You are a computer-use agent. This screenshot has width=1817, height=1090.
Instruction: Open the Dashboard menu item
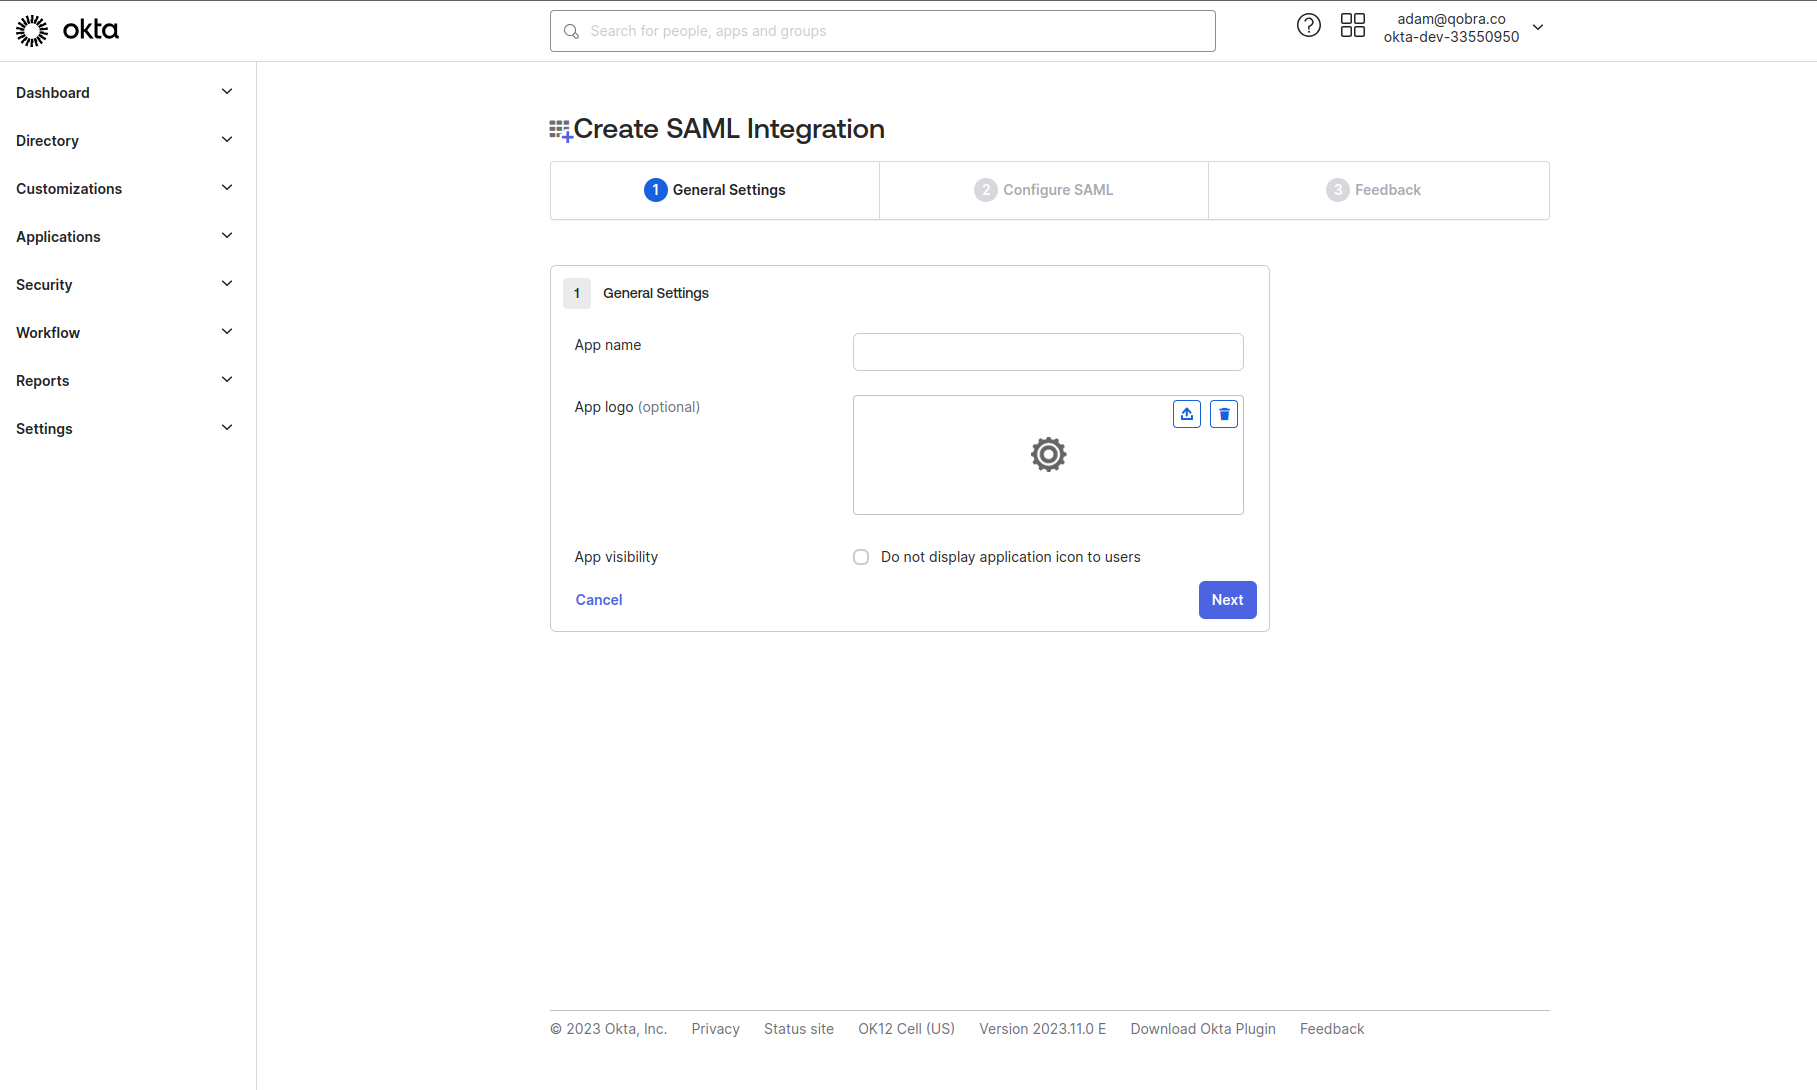pos(53,93)
